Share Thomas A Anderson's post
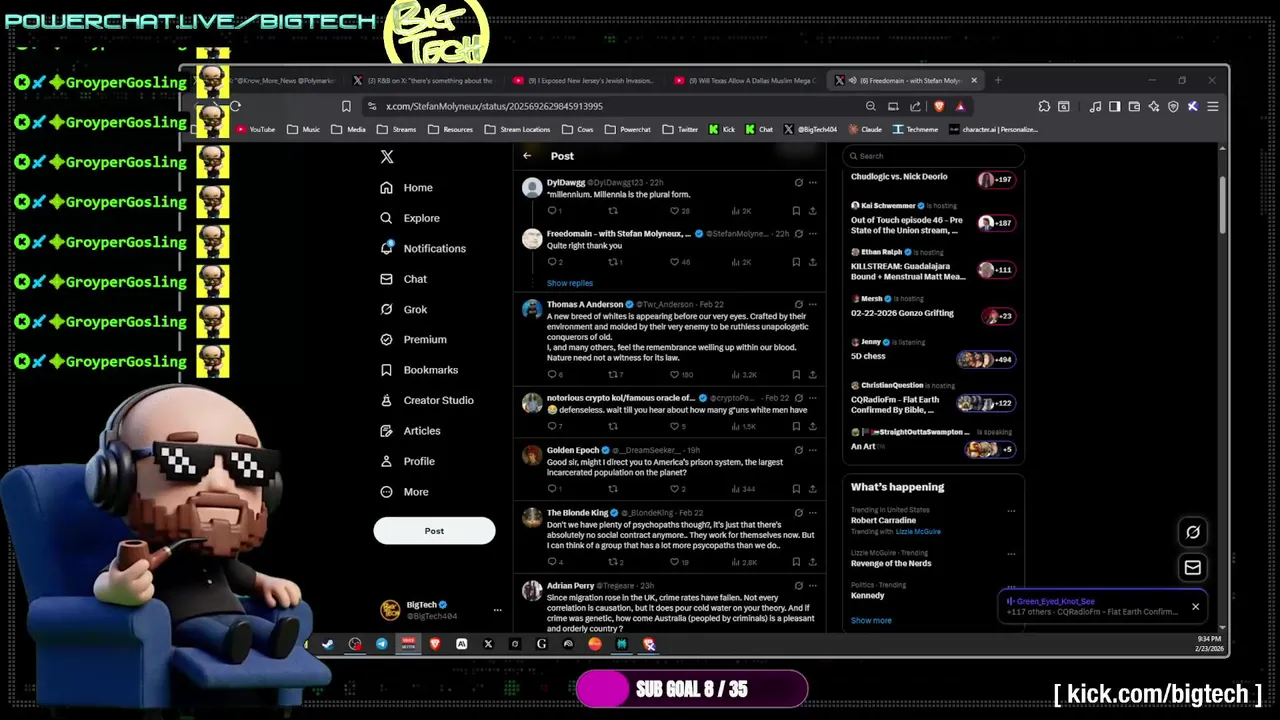The width and height of the screenshot is (1280, 720). (x=812, y=375)
